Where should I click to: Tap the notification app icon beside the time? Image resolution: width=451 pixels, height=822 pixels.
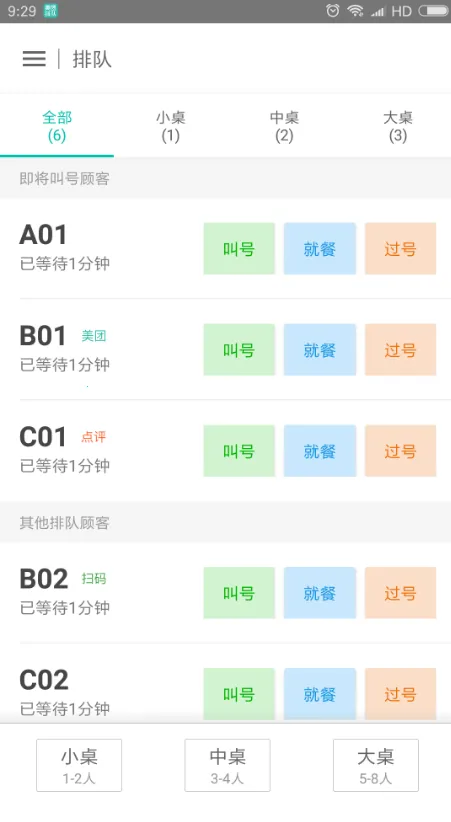click(51, 11)
